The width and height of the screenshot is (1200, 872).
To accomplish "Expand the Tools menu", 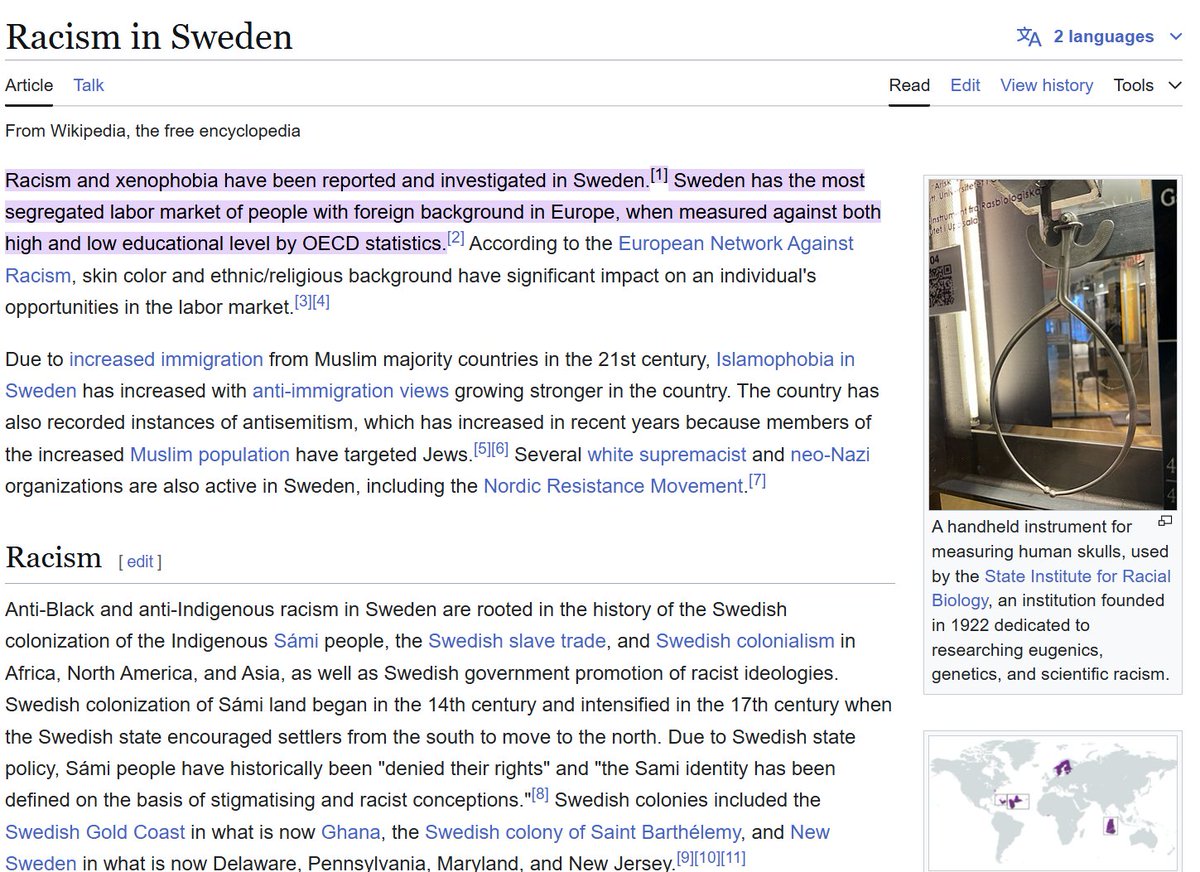I will coord(1147,85).
